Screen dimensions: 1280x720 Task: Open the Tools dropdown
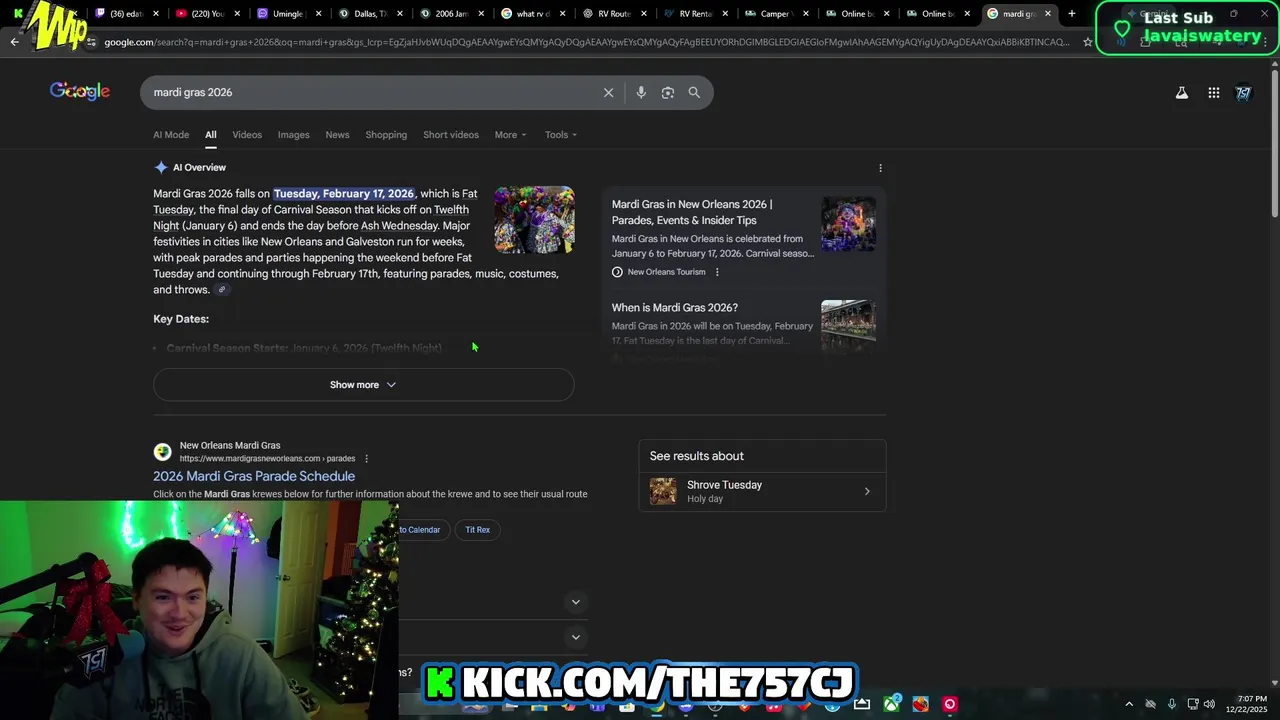click(561, 135)
